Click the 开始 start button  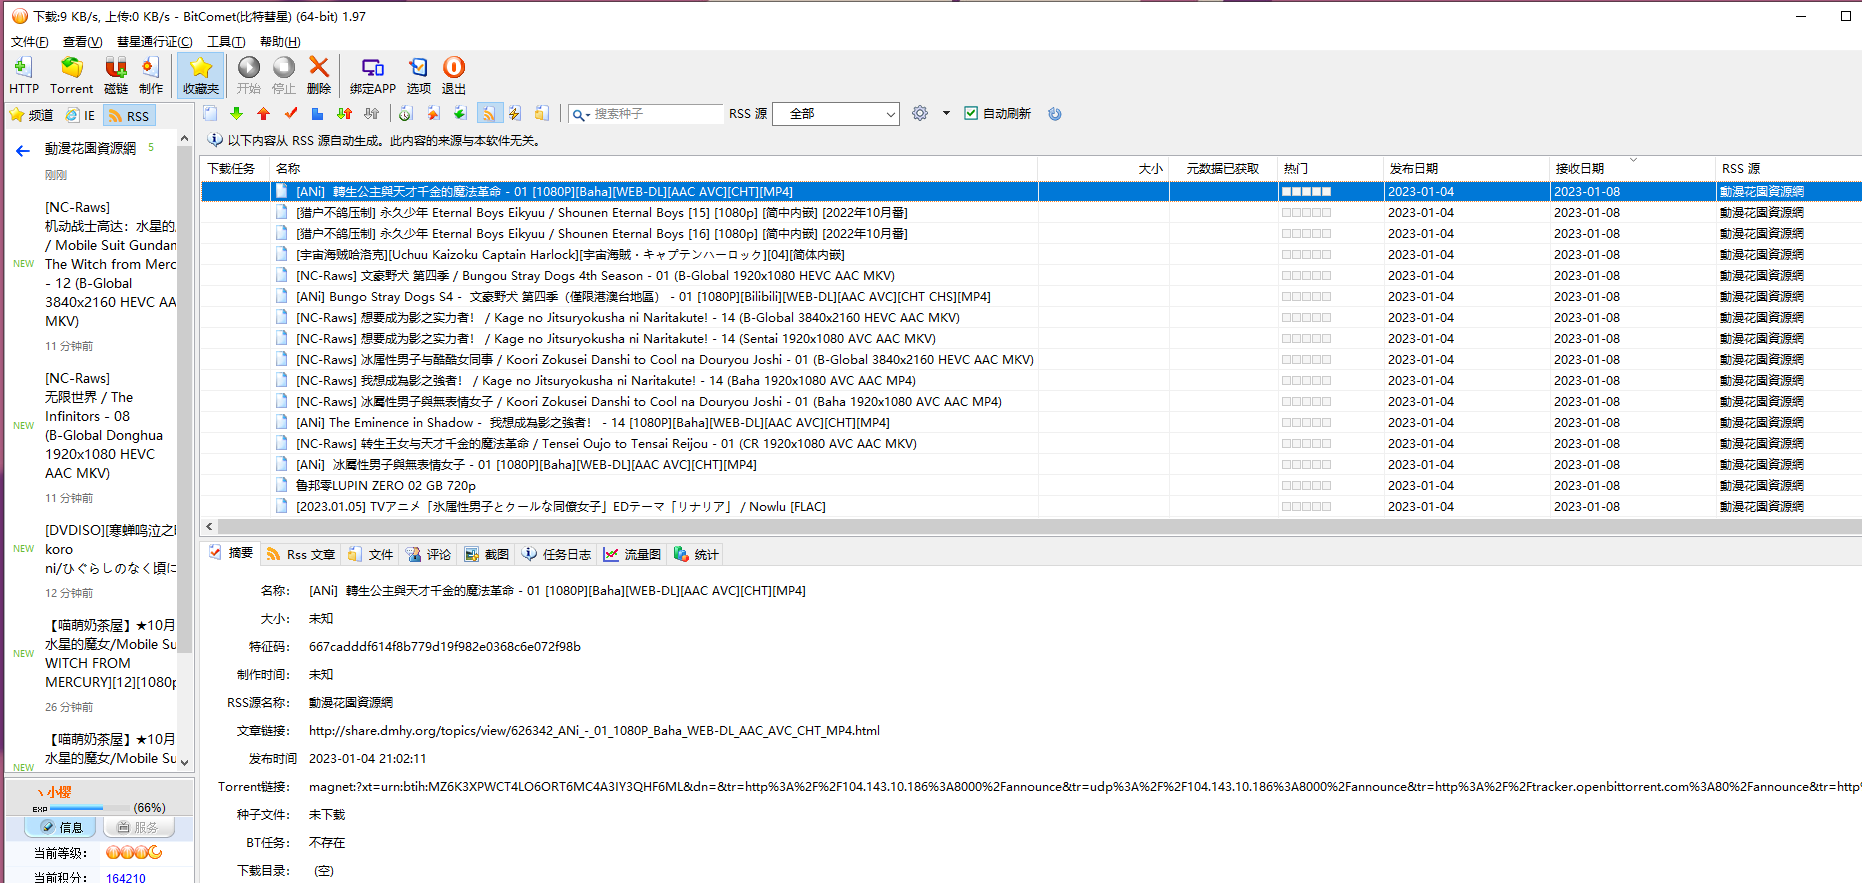(x=249, y=76)
